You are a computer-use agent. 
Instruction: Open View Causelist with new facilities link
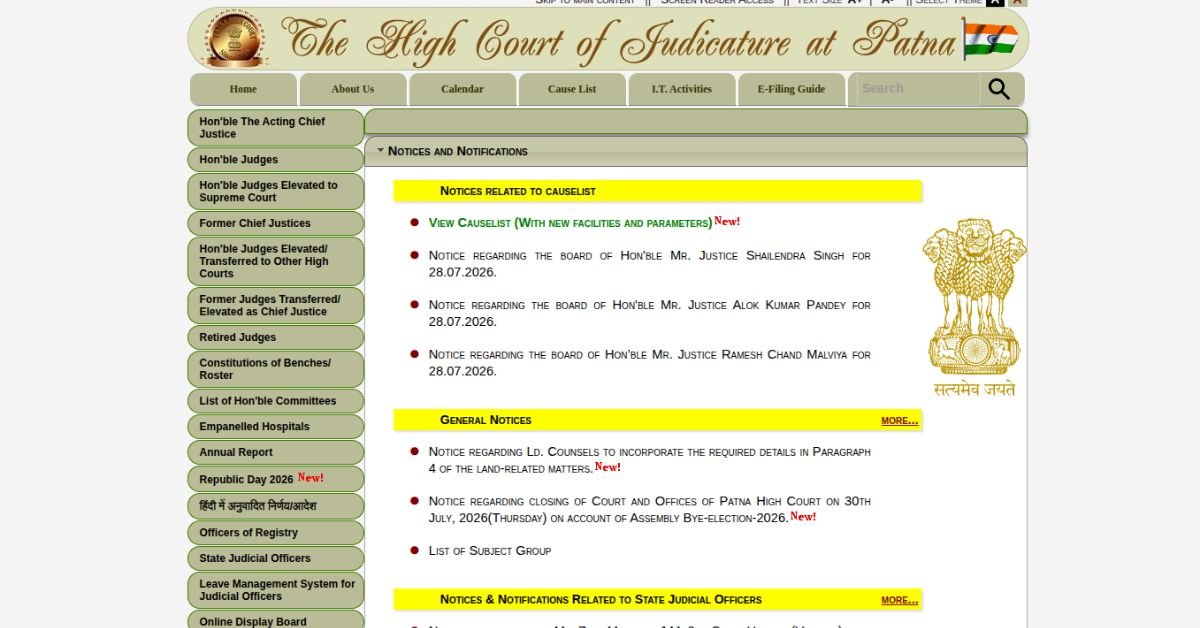point(570,223)
